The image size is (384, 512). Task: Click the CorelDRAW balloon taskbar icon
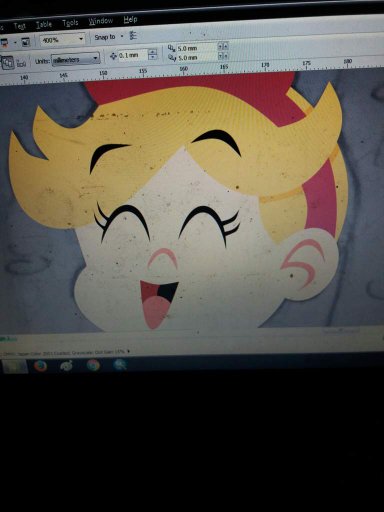(x=67, y=366)
